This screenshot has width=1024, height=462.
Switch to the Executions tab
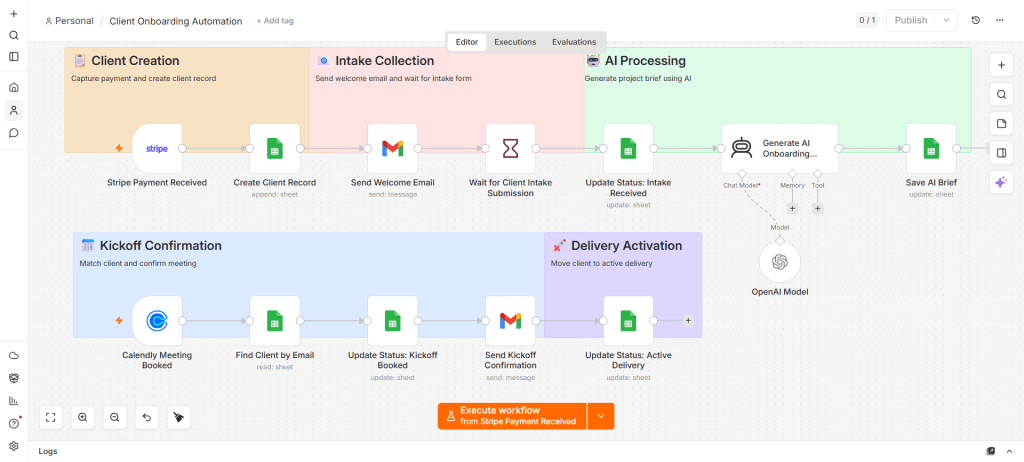point(515,42)
